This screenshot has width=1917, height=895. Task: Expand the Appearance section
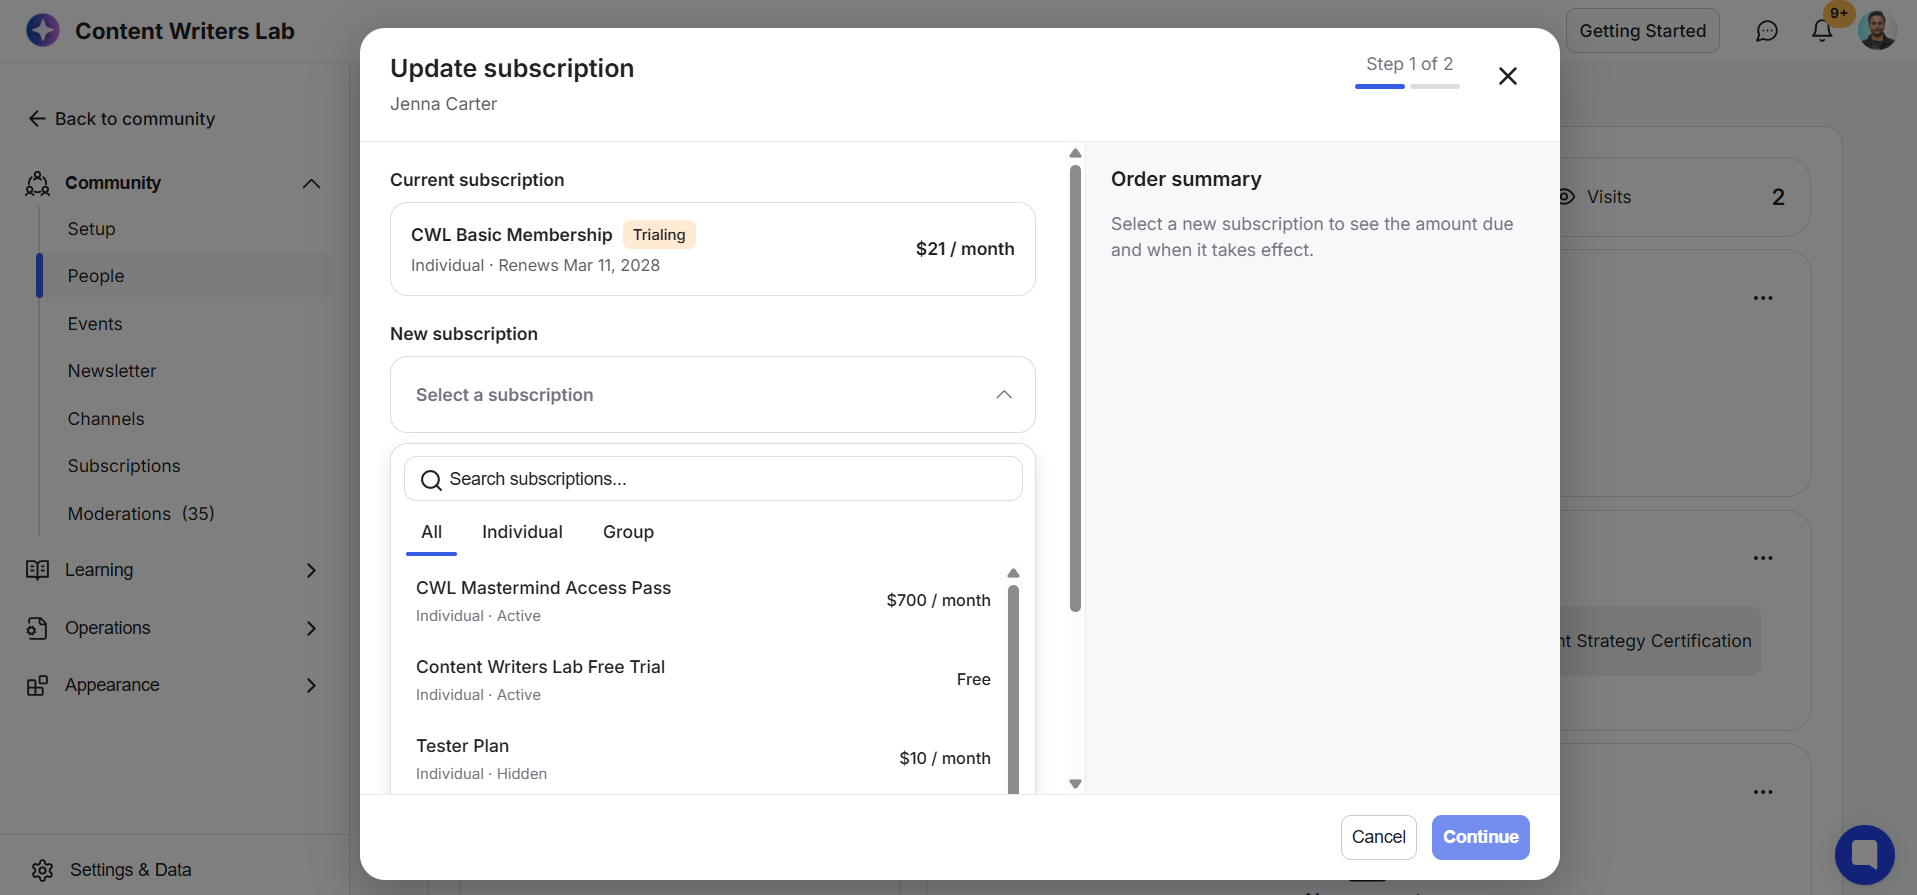pos(311,685)
